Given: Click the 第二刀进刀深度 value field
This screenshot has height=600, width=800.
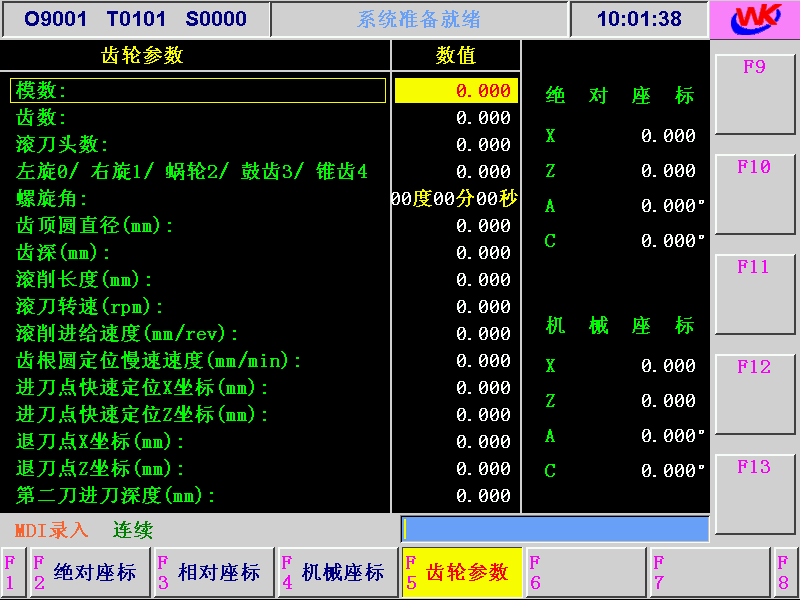Looking at the screenshot, I should [456, 496].
